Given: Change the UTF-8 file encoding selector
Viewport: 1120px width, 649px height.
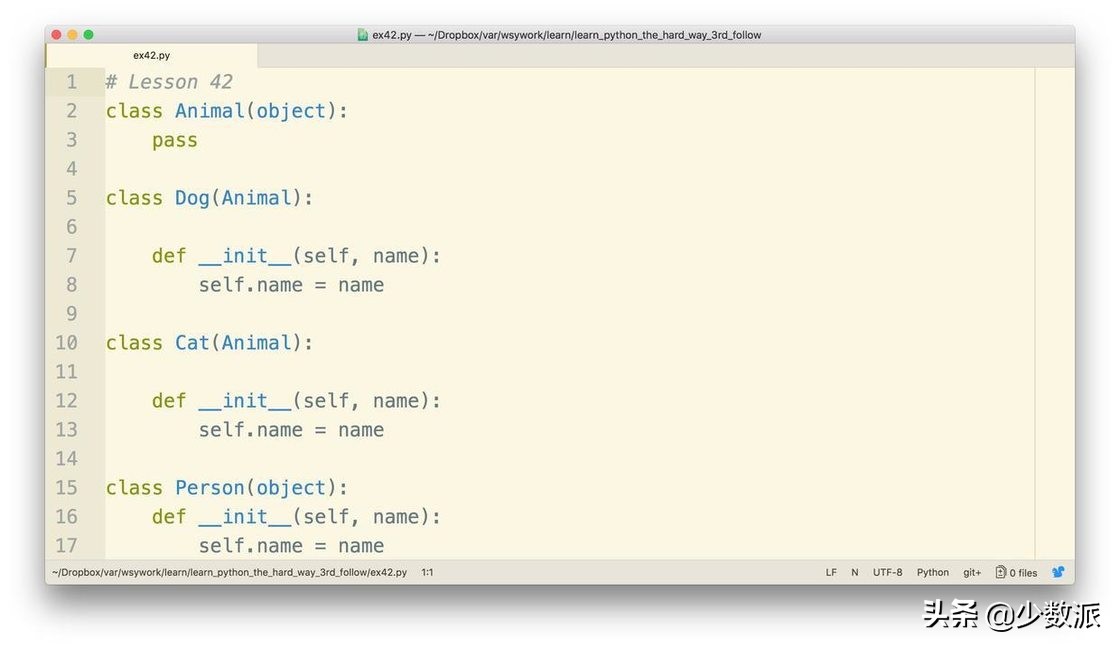Looking at the screenshot, I should (x=887, y=572).
